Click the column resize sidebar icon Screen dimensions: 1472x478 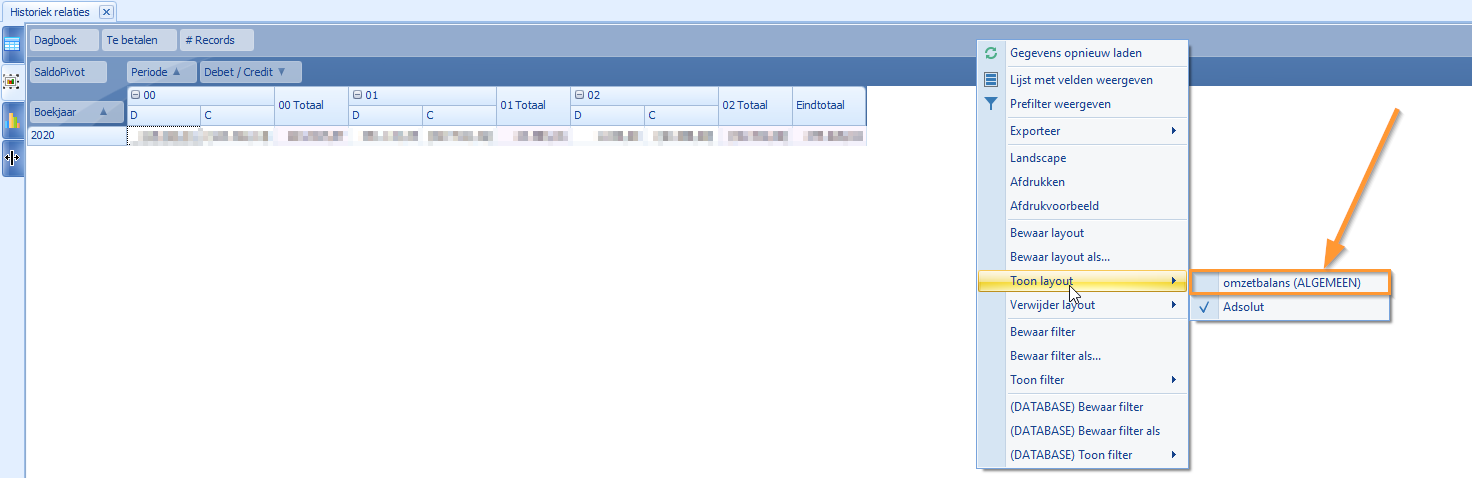tap(13, 158)
